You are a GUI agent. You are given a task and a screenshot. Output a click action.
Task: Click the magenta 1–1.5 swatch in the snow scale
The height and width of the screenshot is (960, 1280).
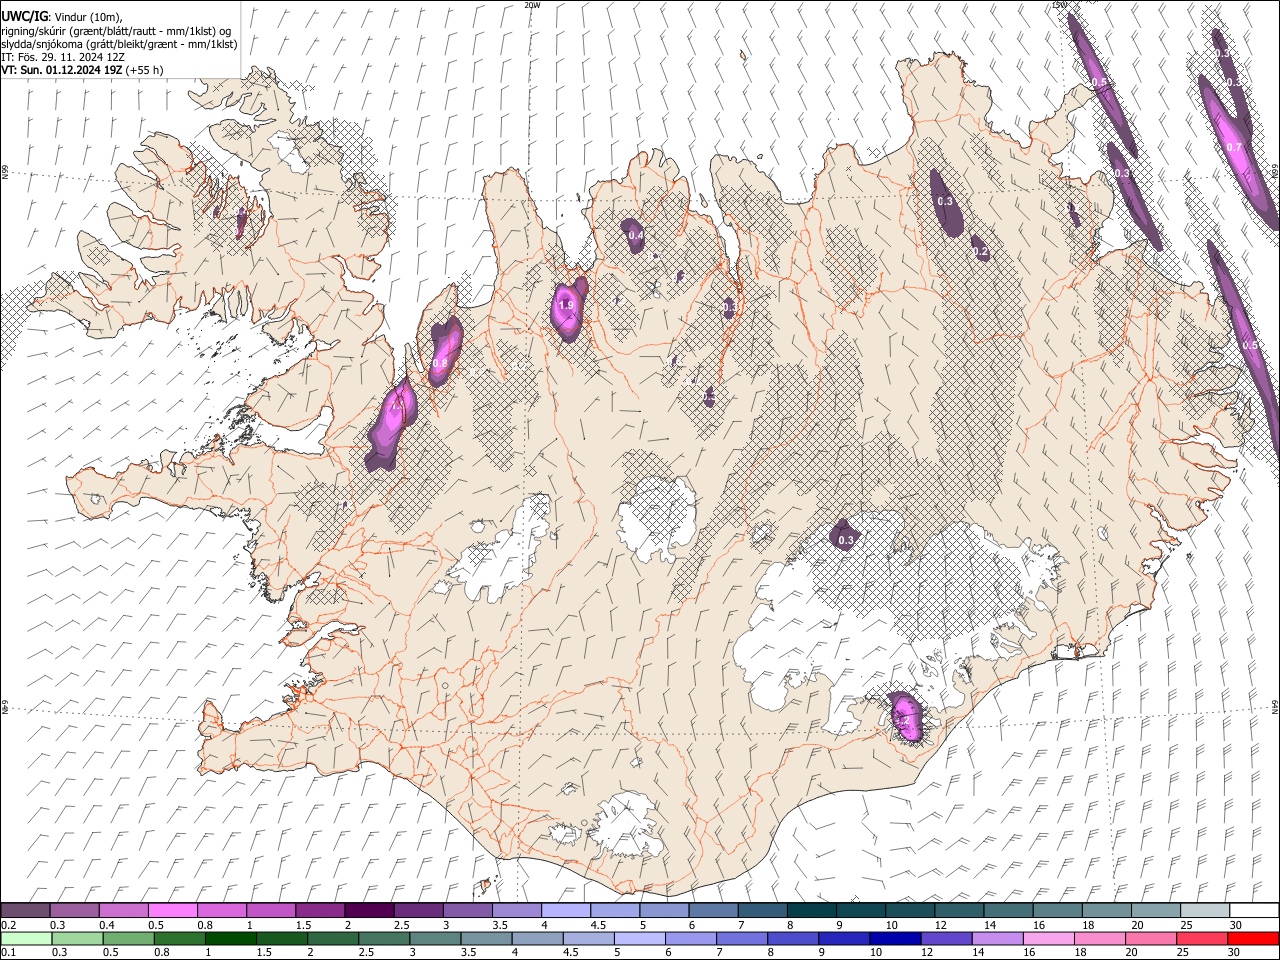coord(271,910)
